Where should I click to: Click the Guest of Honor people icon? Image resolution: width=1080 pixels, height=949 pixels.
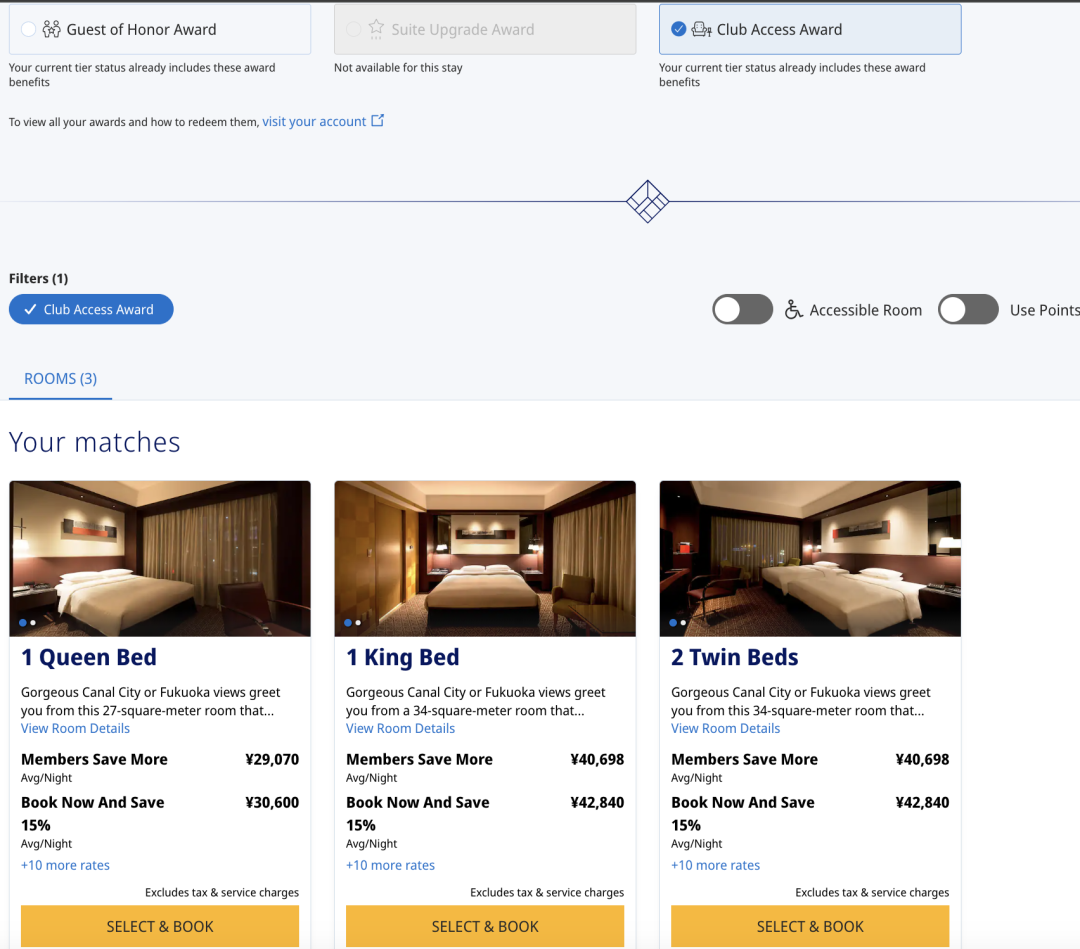[x=52, y=29]
